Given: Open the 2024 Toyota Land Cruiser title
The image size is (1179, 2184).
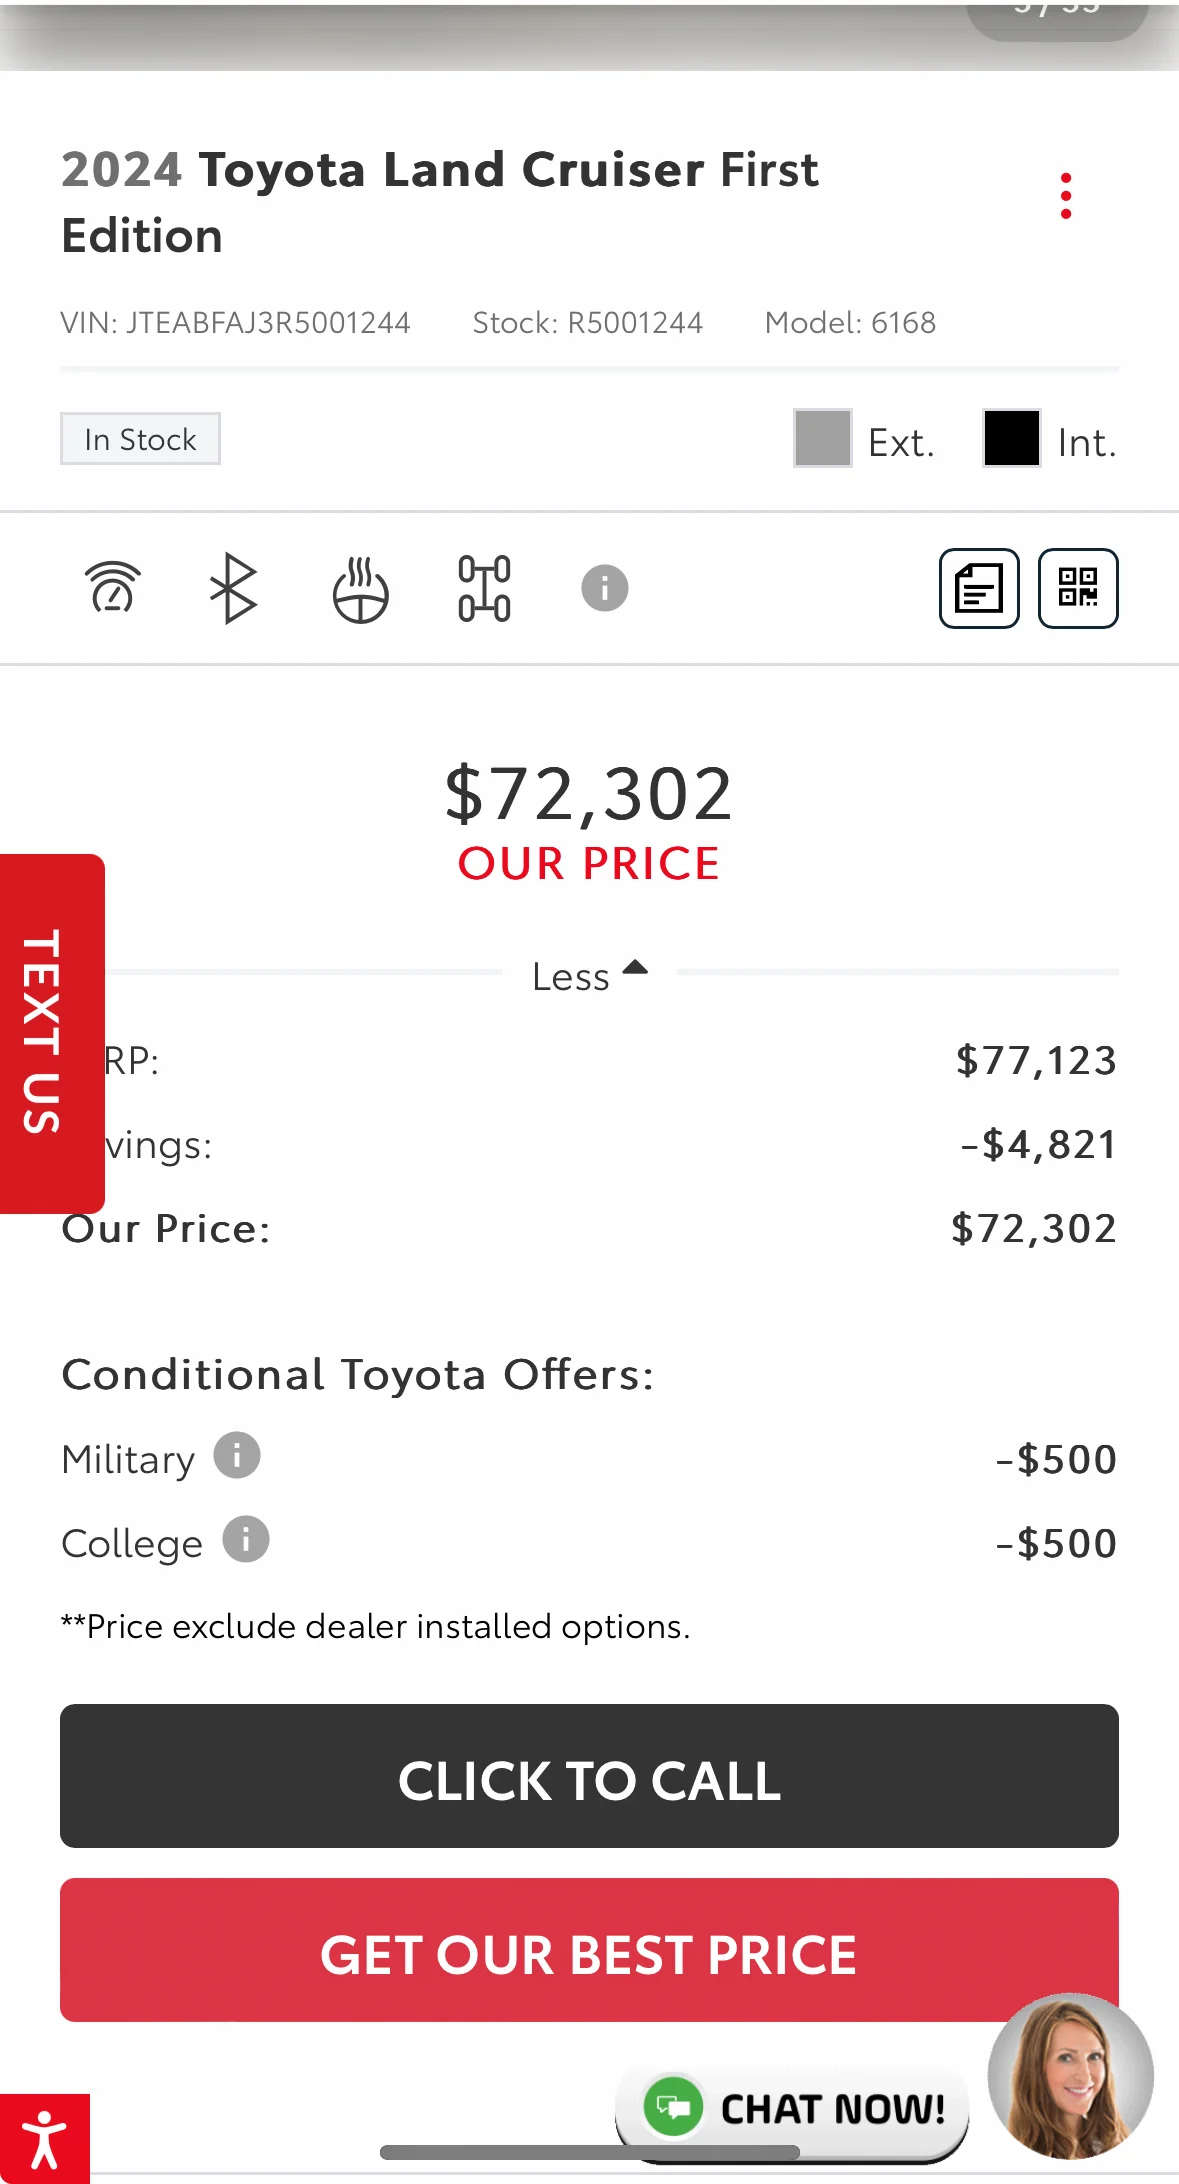Looking at the screenshot, I should point(440,202).
